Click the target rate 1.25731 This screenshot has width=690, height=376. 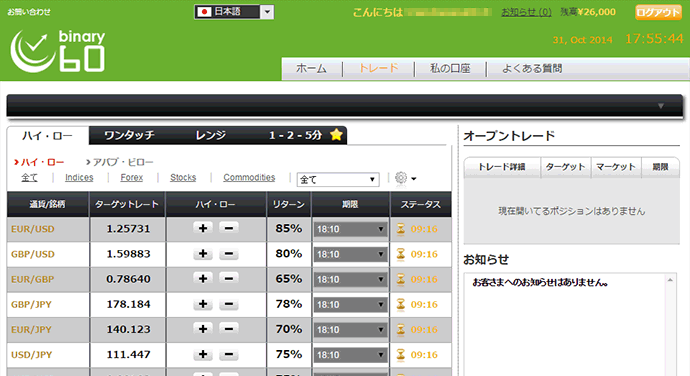point(128,229)
